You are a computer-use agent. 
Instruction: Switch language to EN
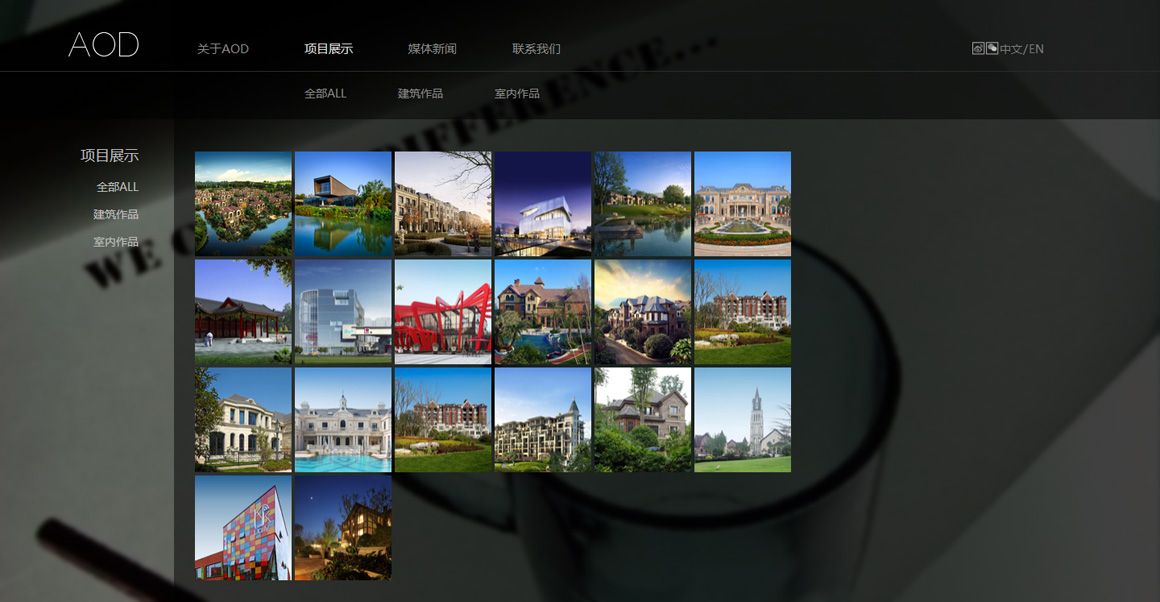tap(1036, 49)
